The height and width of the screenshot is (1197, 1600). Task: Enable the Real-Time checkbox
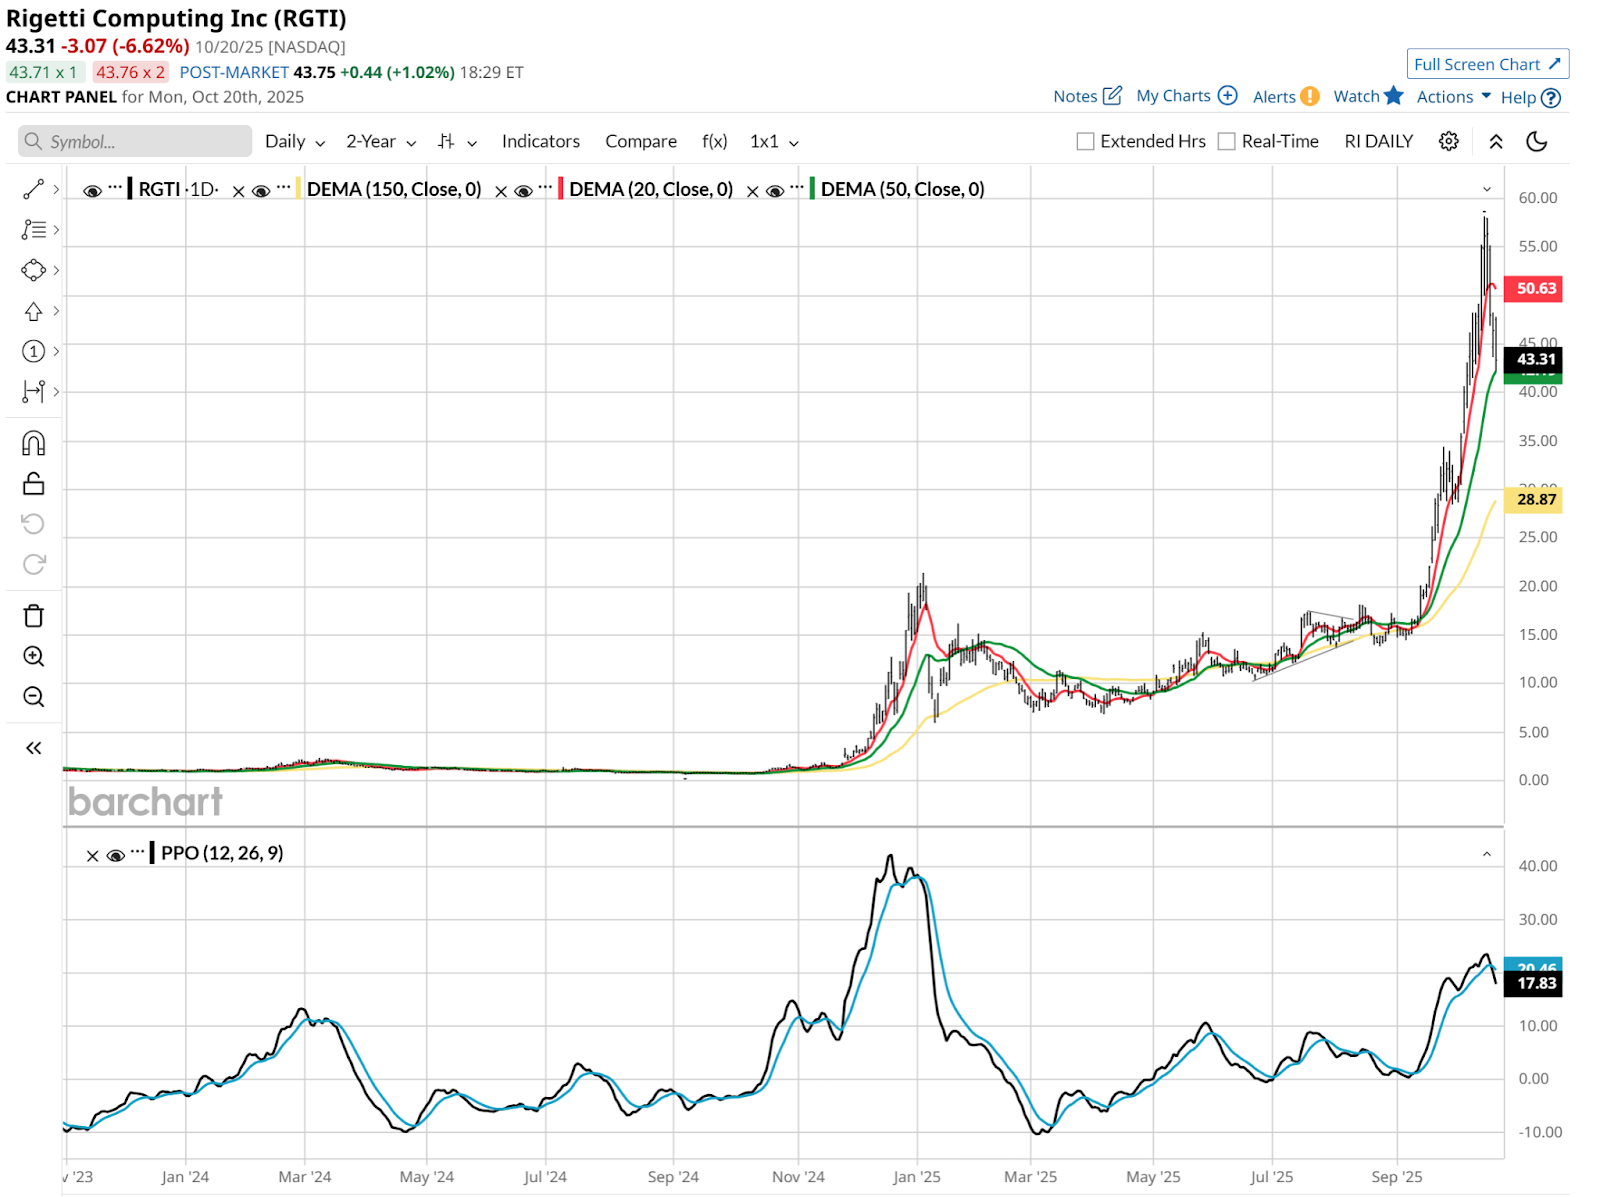[x=1226, y=141]
